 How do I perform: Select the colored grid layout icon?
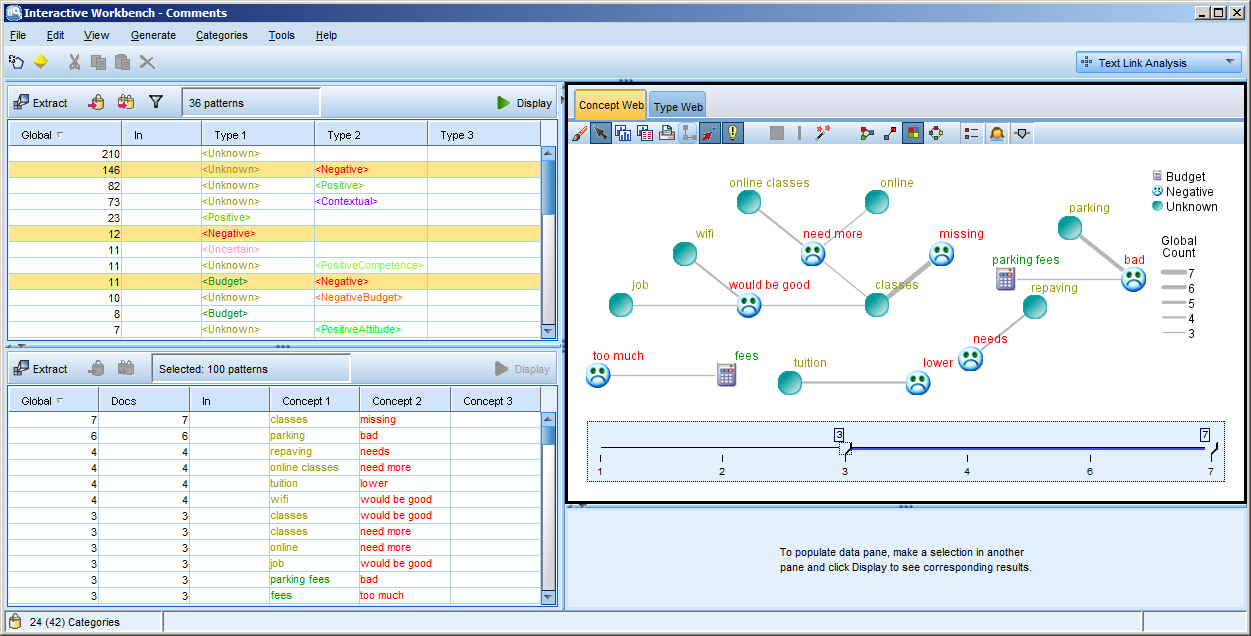coord(912,132)
